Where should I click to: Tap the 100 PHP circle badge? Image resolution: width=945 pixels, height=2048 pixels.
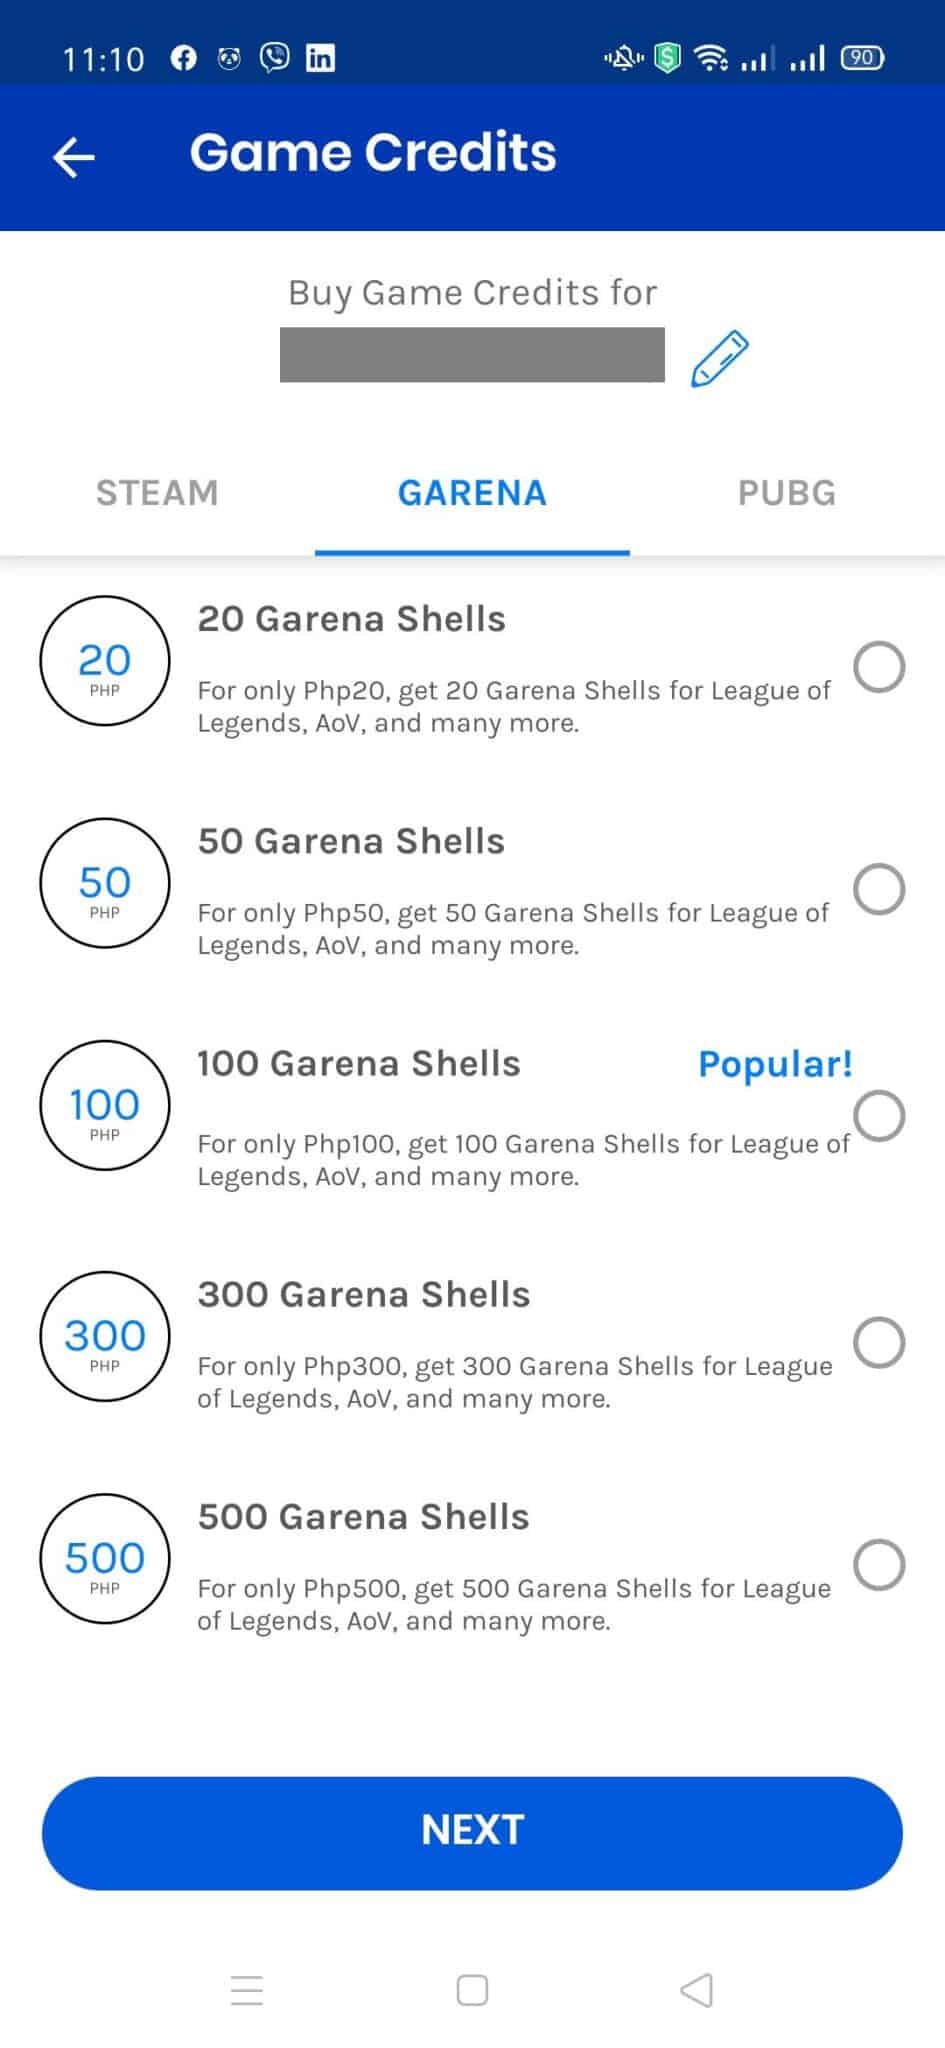pyautogui.click(x=105, y=1105)
